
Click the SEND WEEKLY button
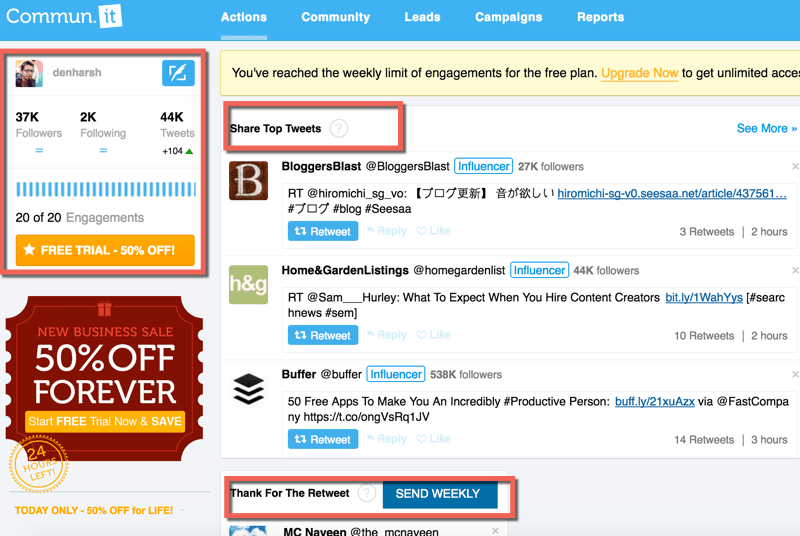440,494
